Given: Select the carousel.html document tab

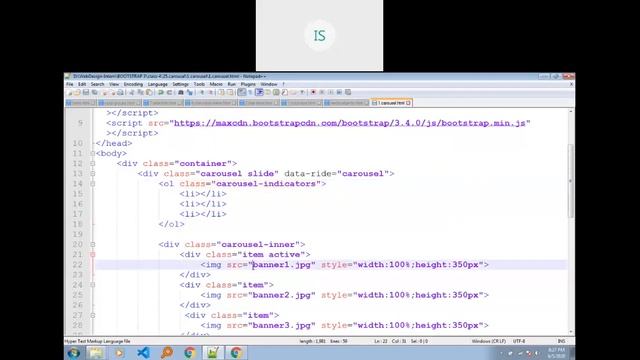Looking at the screenshot, I should [x=391, y=103].
